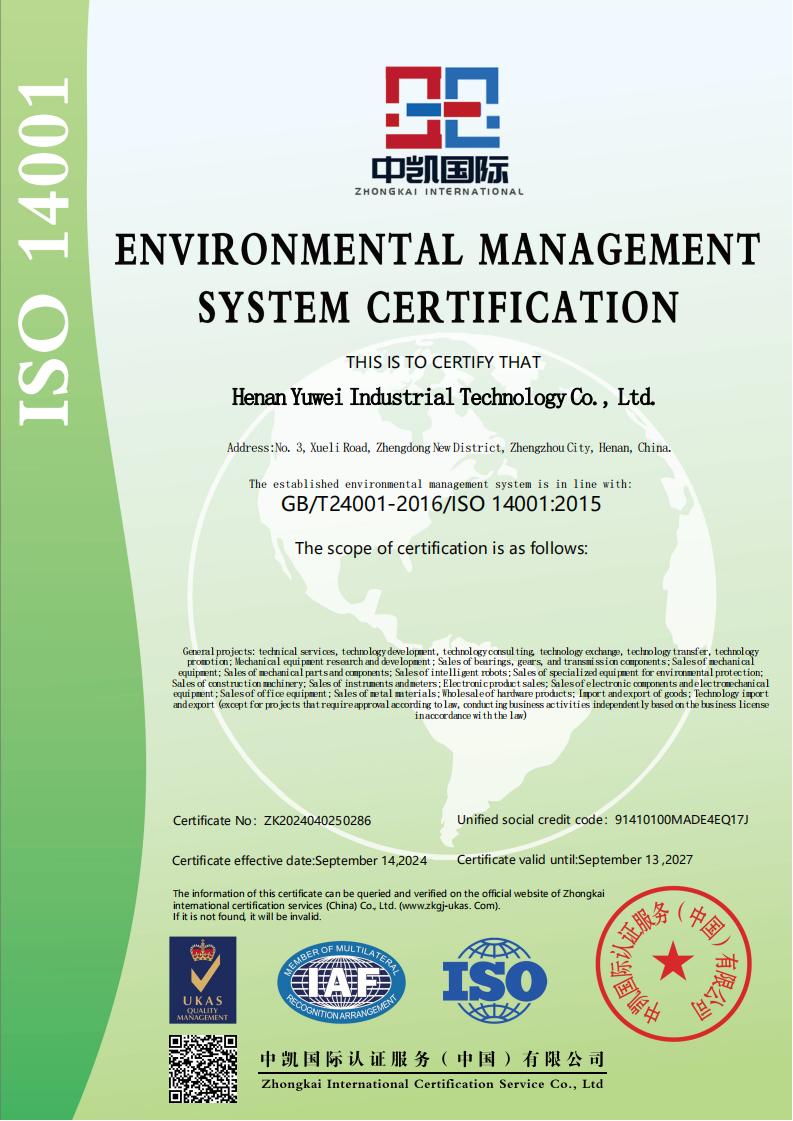The image size is (793, 1121).
Task: Click 'If it is not found, it will be invalid'
Action: (247, 917)
